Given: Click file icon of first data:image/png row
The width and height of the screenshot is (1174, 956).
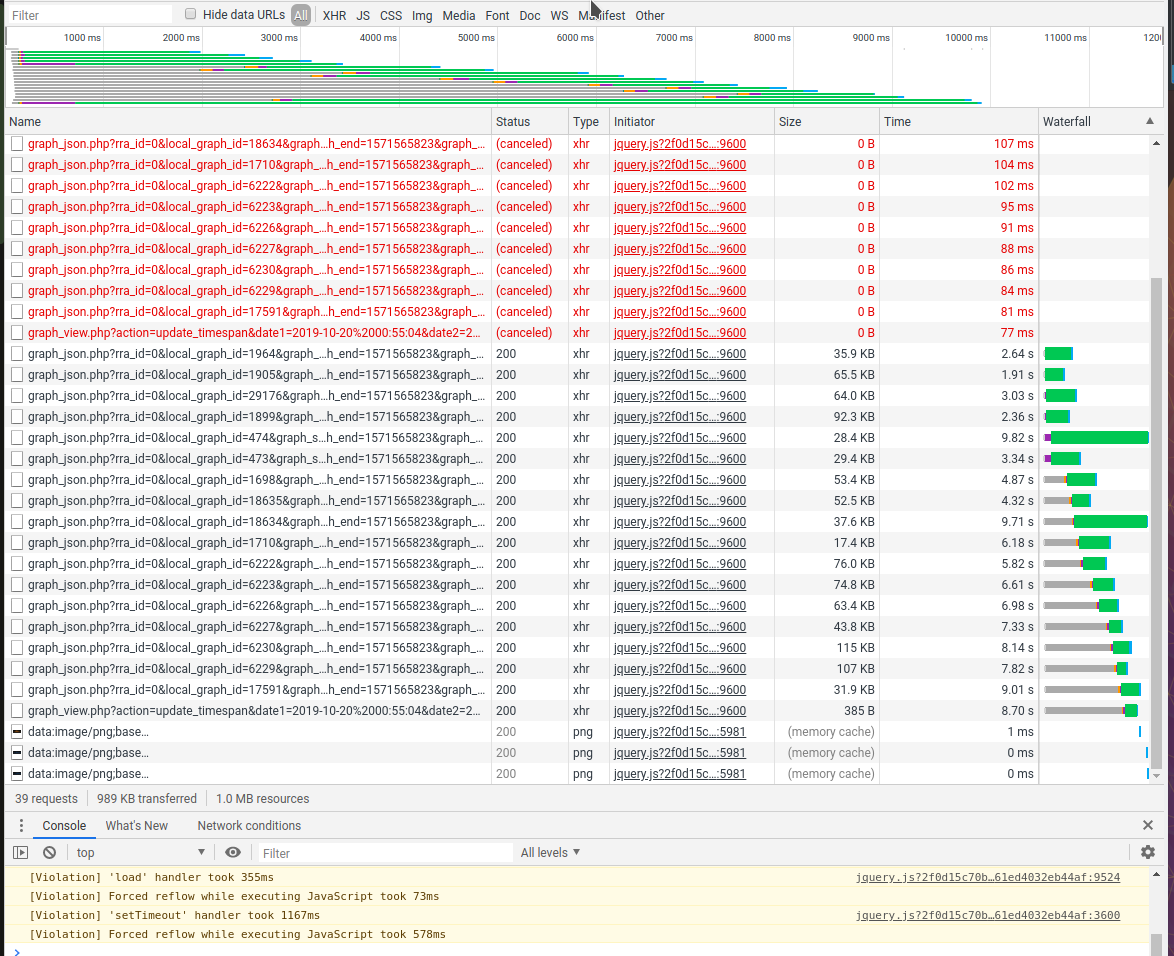Looking at the screenshot, I should pos(17,731).
